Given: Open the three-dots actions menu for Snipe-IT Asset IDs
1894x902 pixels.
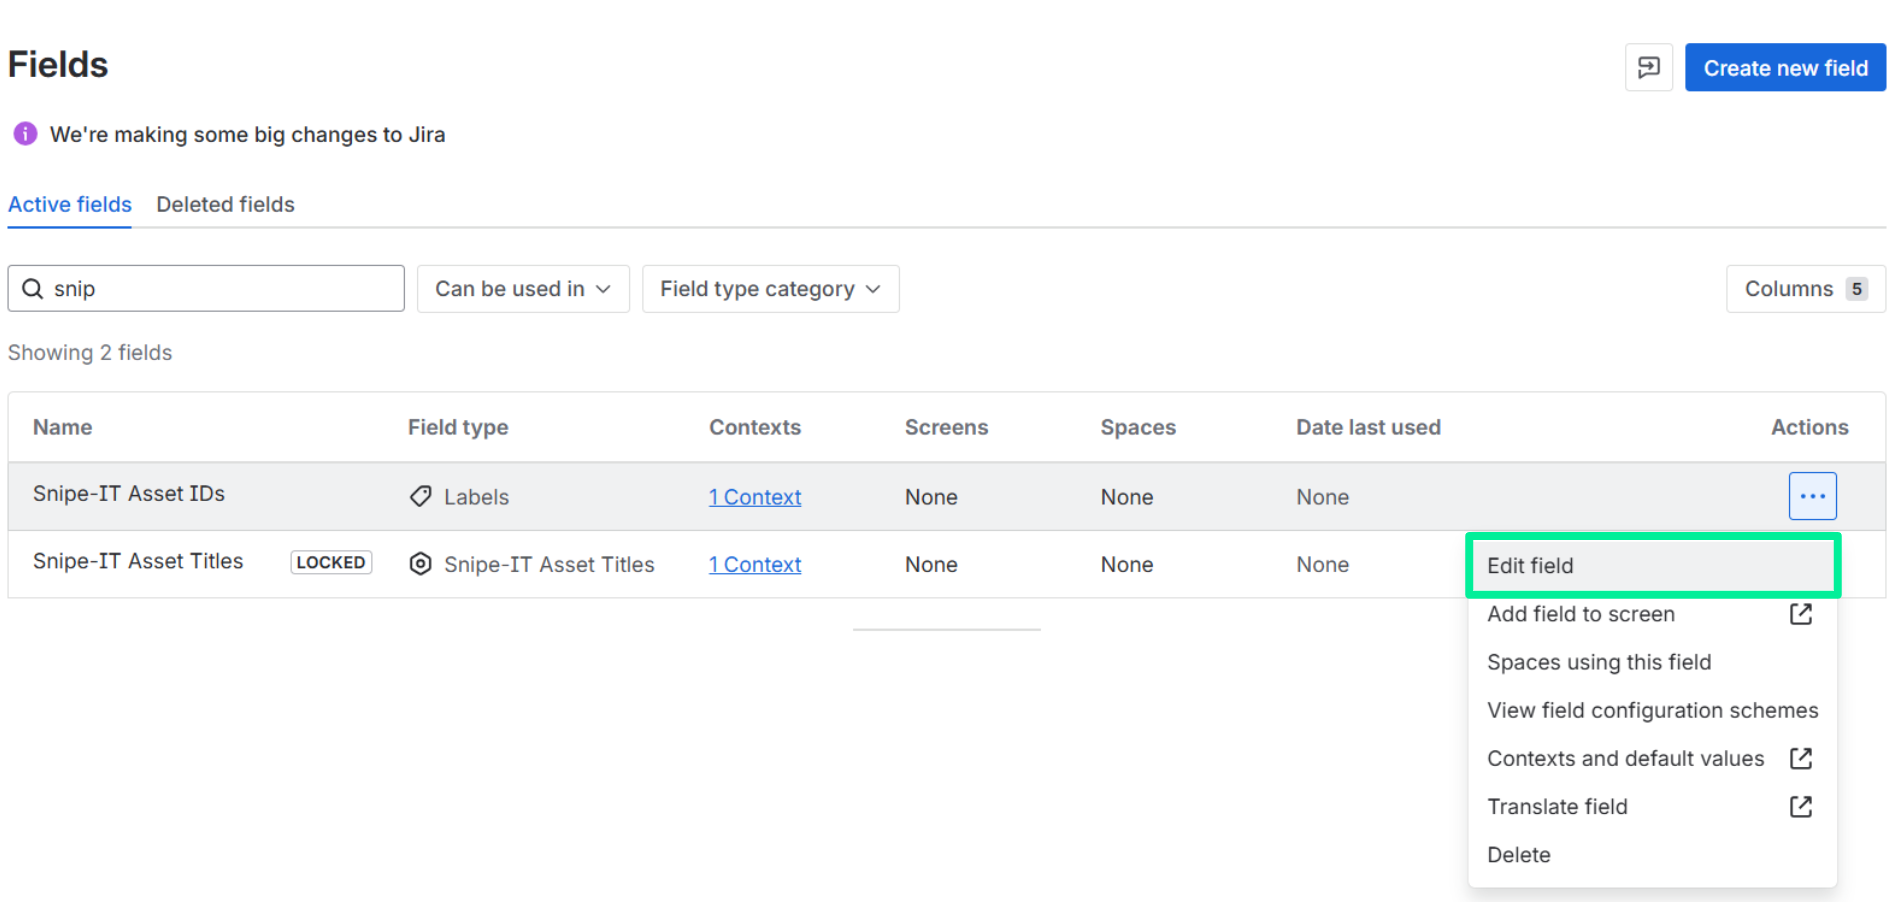Looking at the screenshot, I should pos(1811,496).
